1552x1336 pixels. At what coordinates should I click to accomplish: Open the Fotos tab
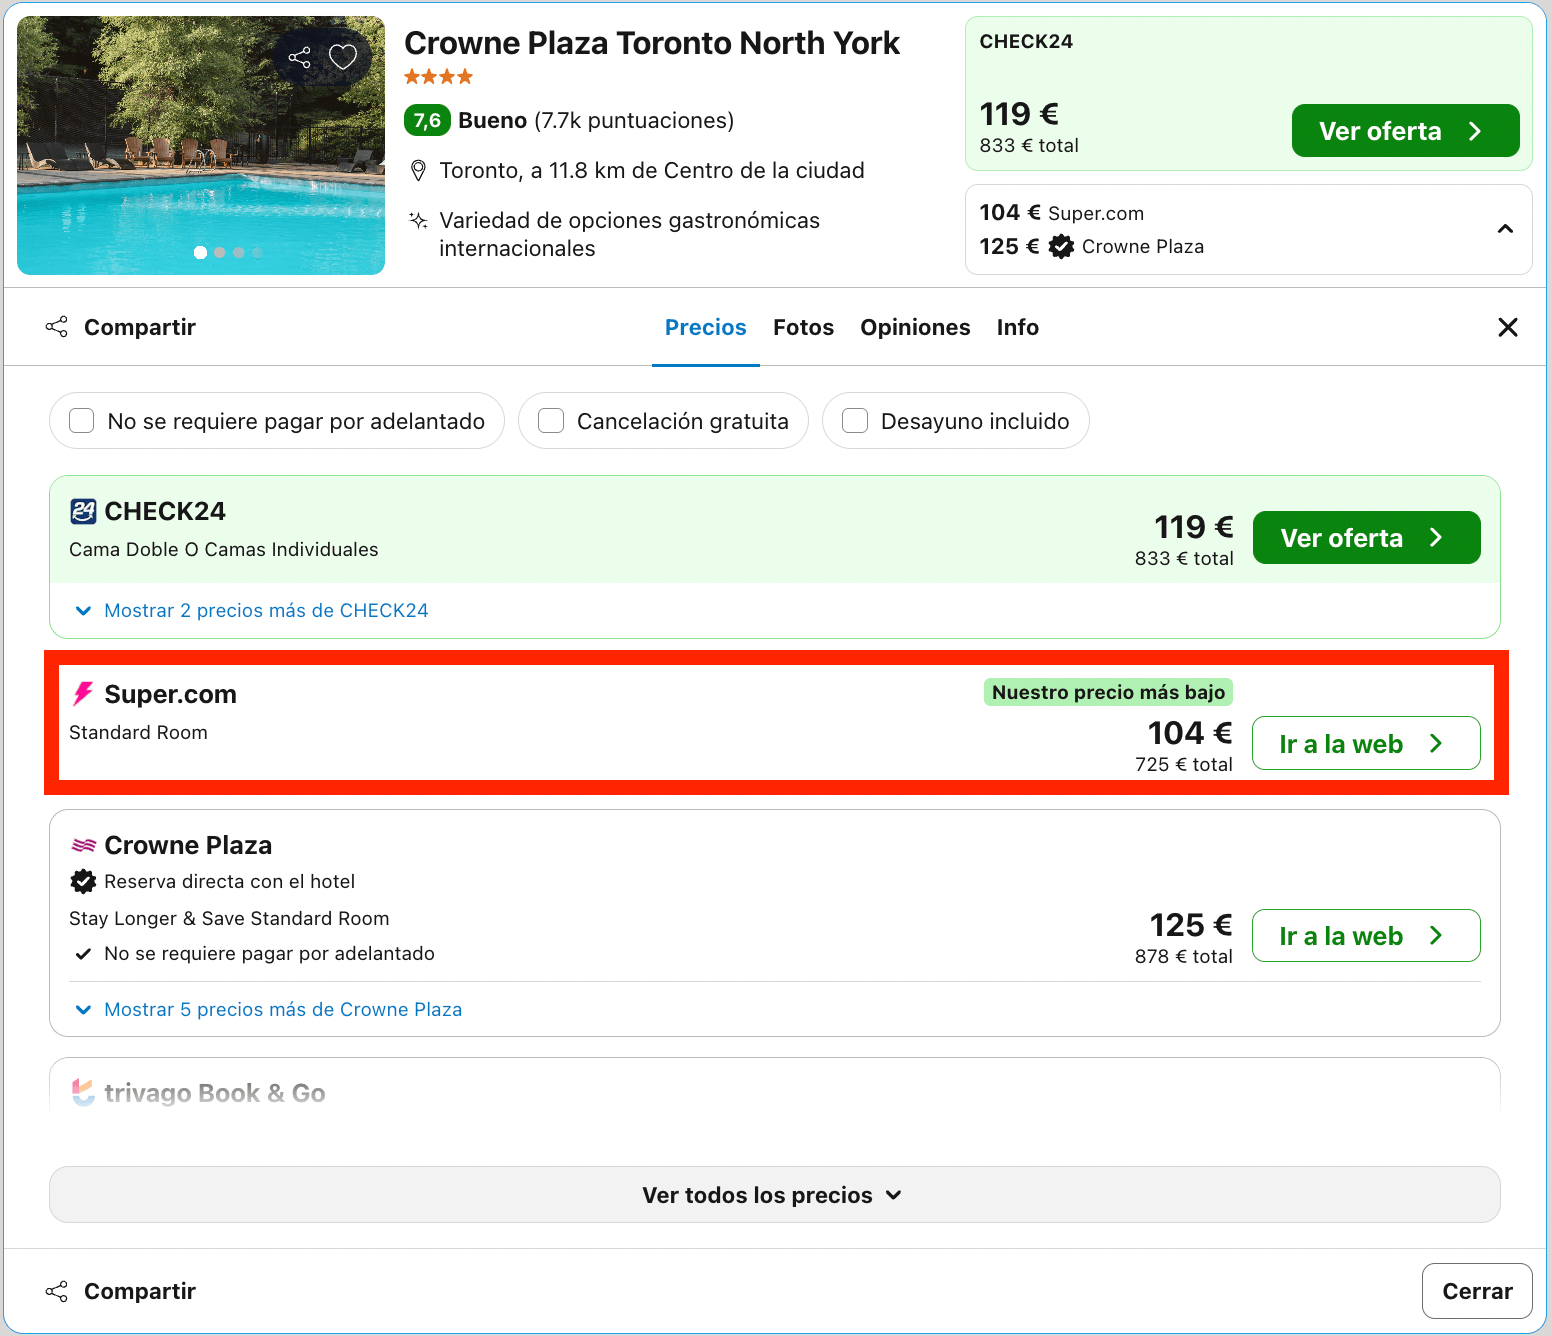point(803,327)
